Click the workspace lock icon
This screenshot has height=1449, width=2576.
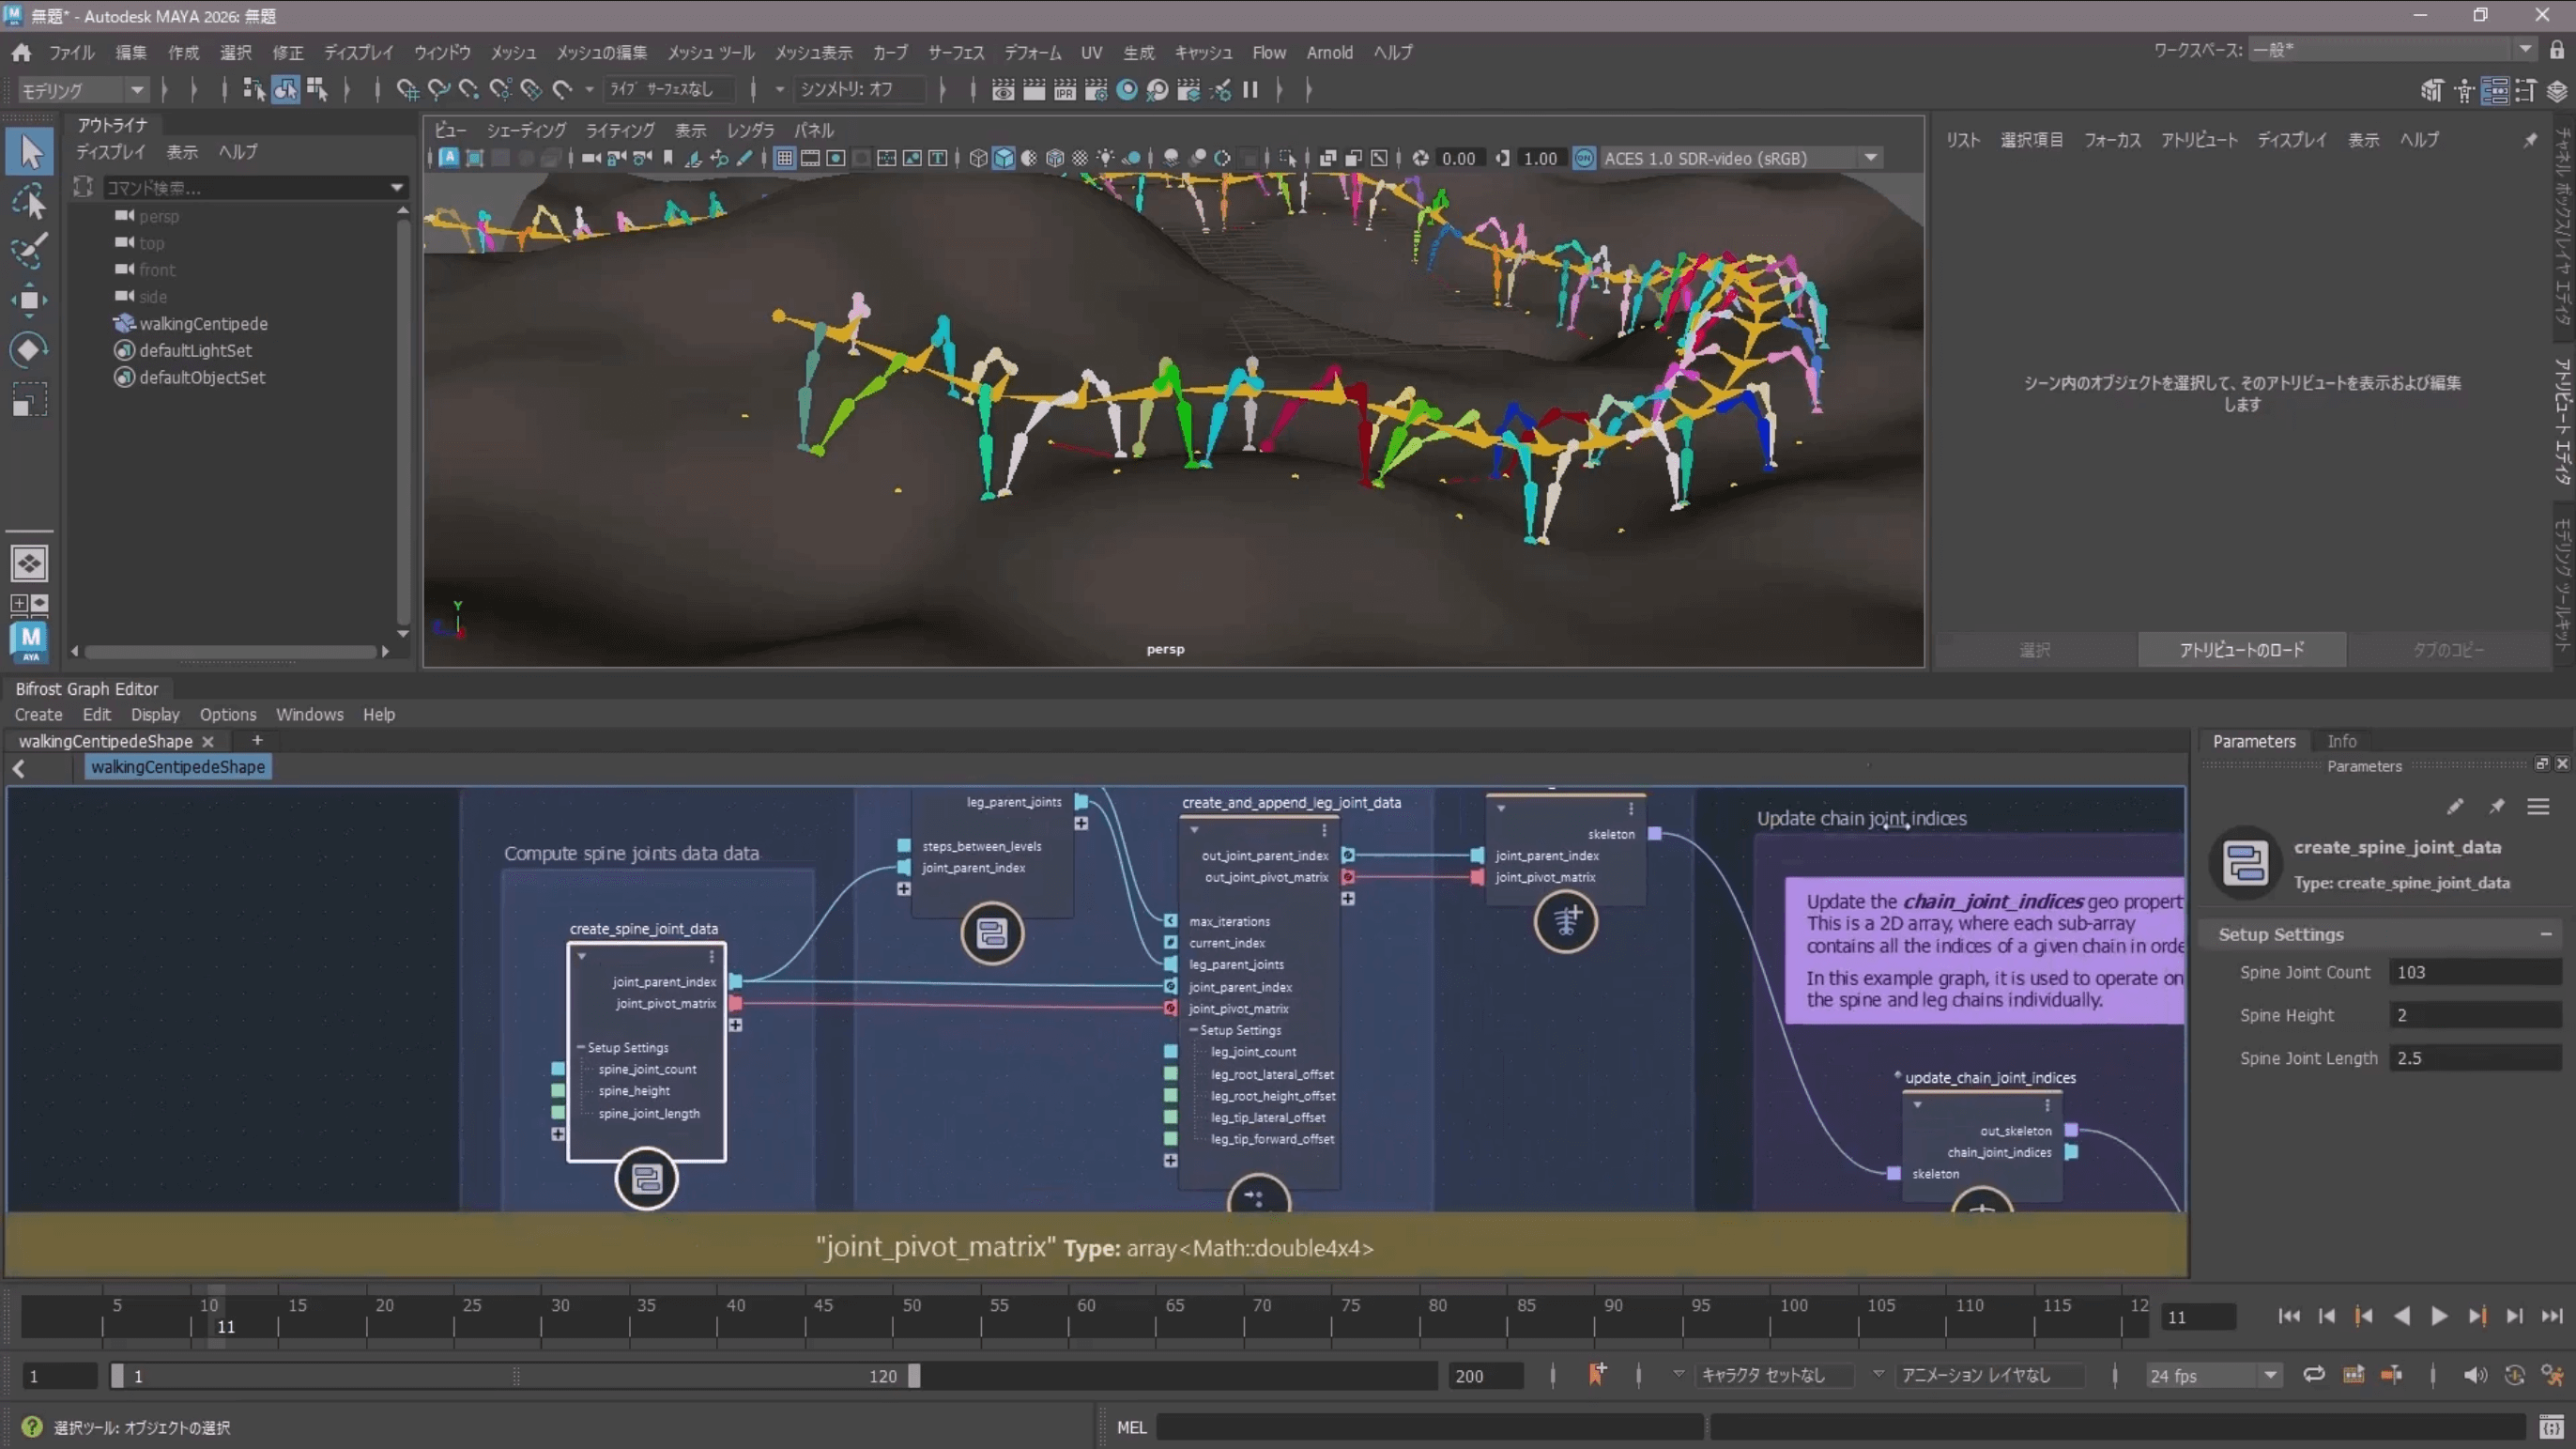pos(2557,50)
